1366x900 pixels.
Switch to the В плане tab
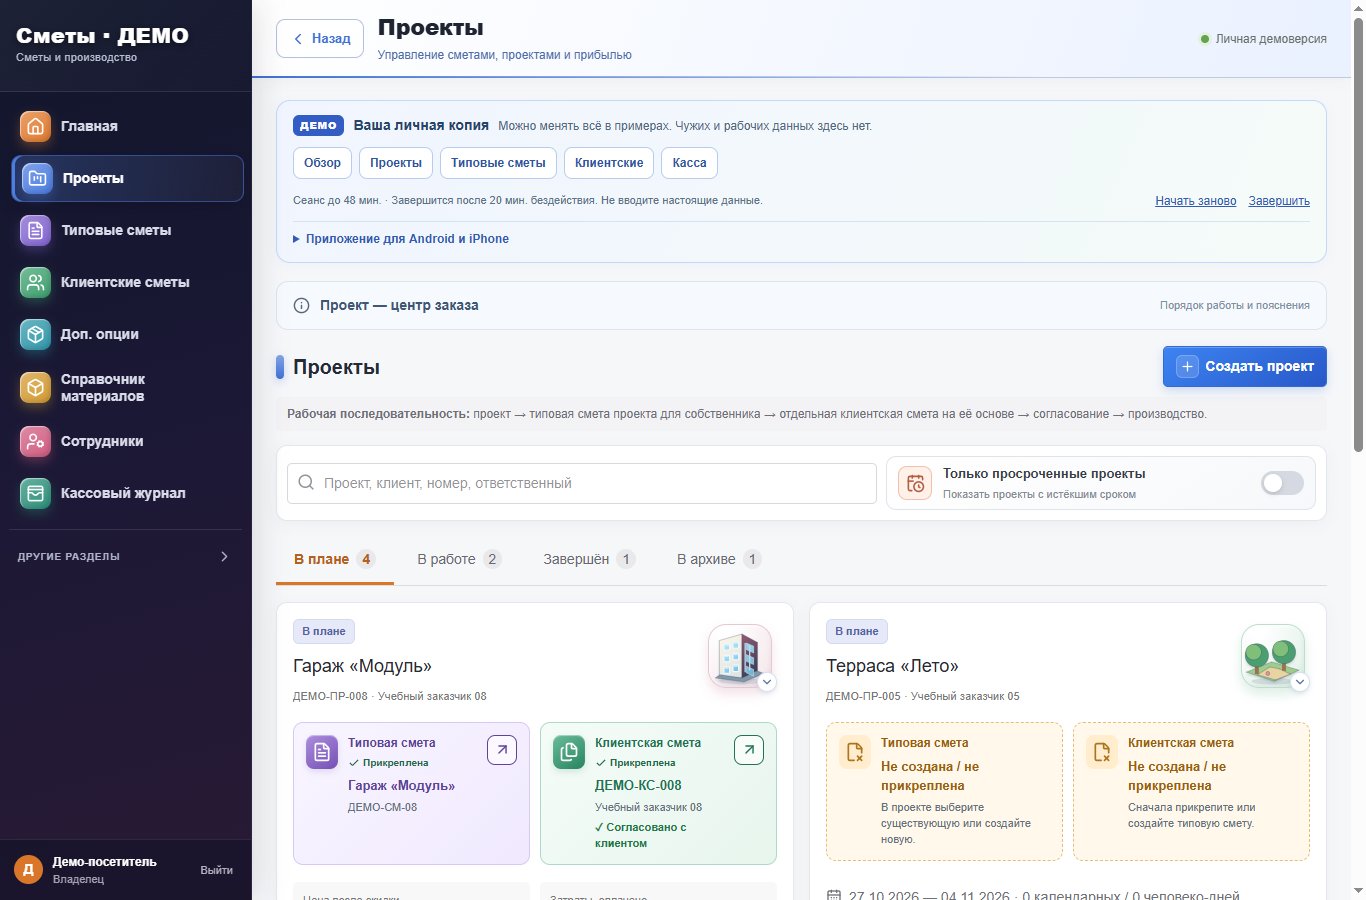(x=335, y=560)
